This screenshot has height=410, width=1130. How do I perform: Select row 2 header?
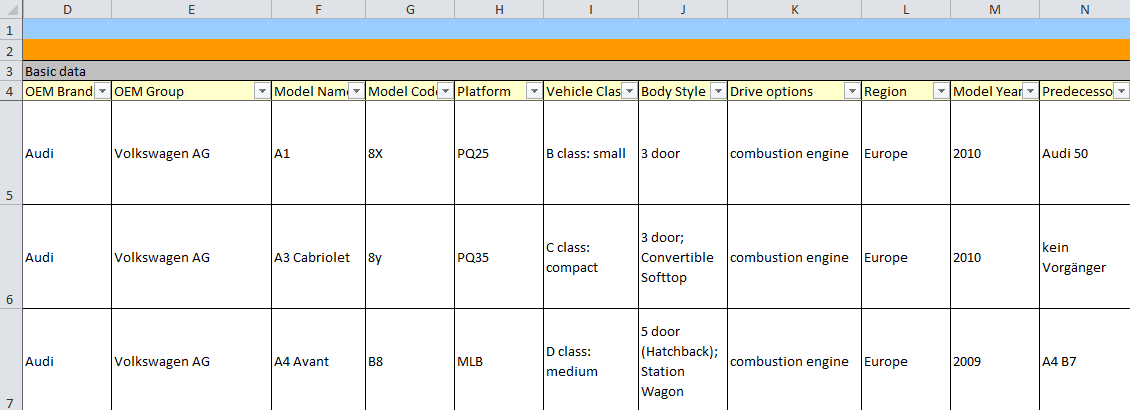11,50
